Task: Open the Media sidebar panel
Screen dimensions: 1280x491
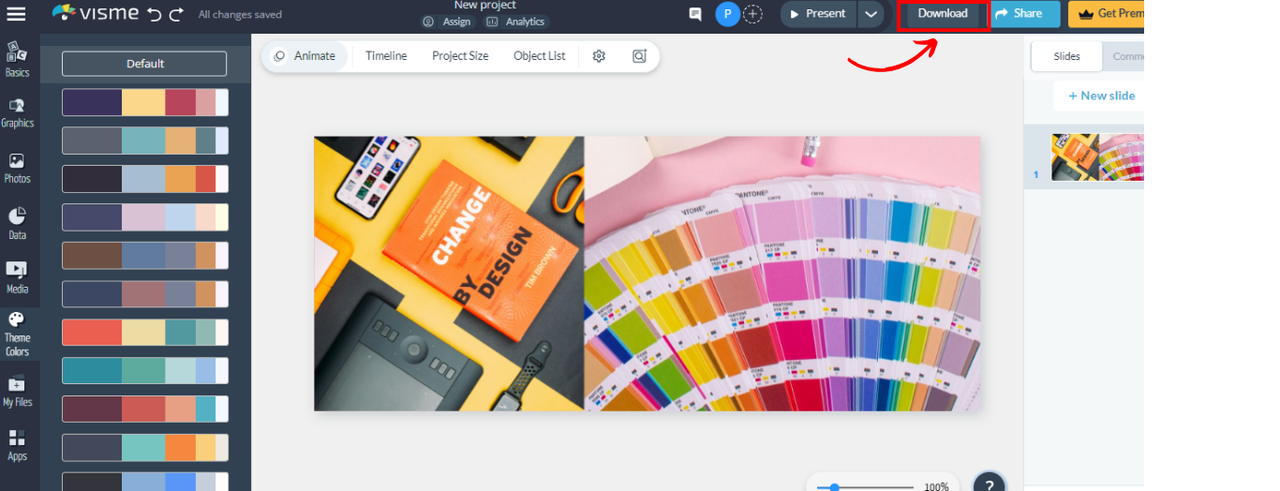Action: tap(17, 278)
